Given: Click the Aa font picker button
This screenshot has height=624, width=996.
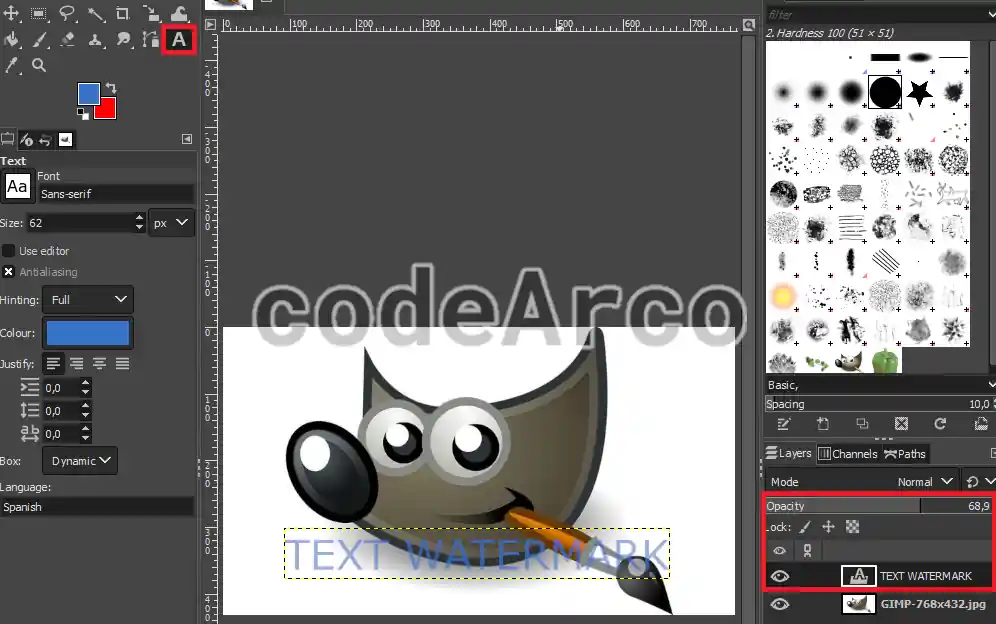Looking at the screenshot, I should pyautogui.click(x=17, y=187).
